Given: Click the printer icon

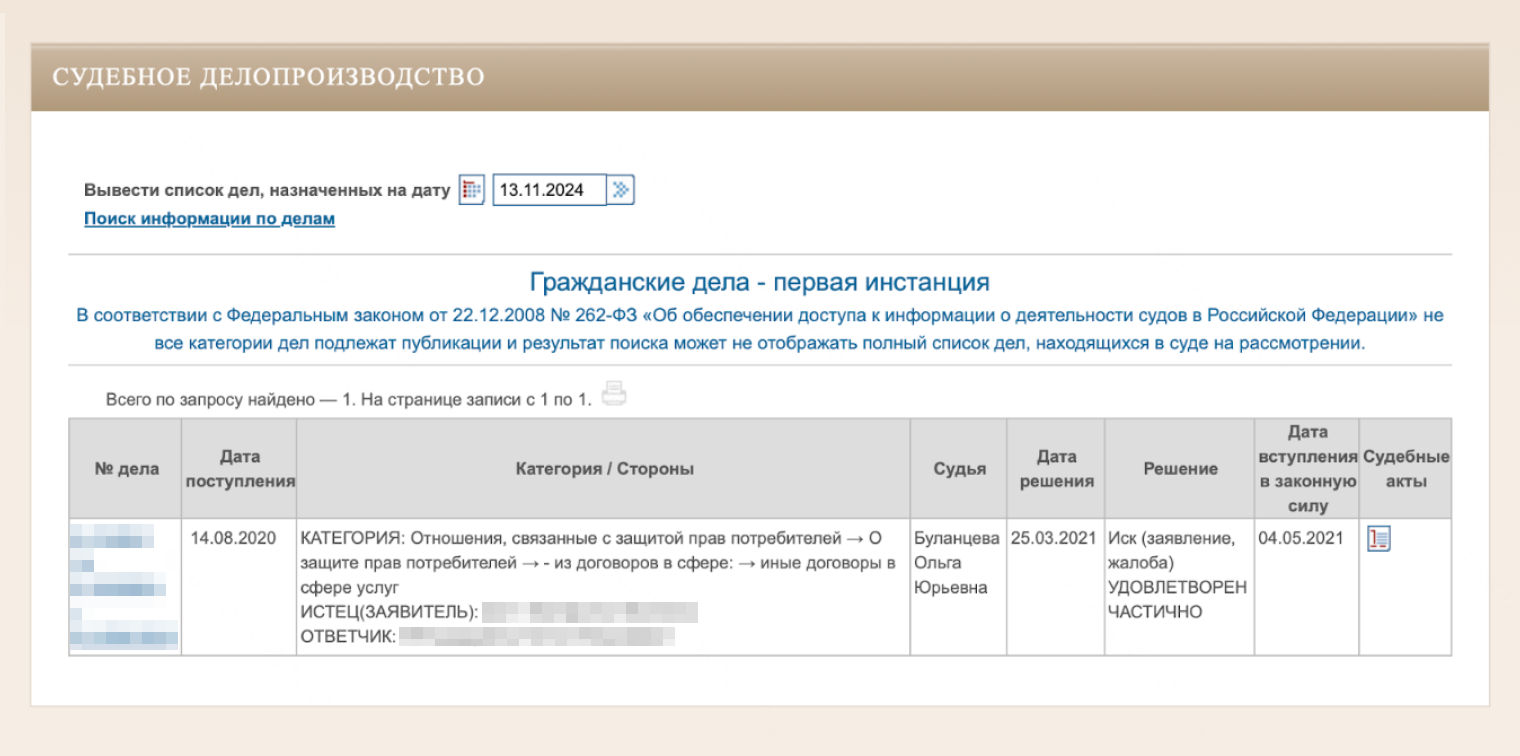Looking at the screenshot, I should [x=614, y=394].
